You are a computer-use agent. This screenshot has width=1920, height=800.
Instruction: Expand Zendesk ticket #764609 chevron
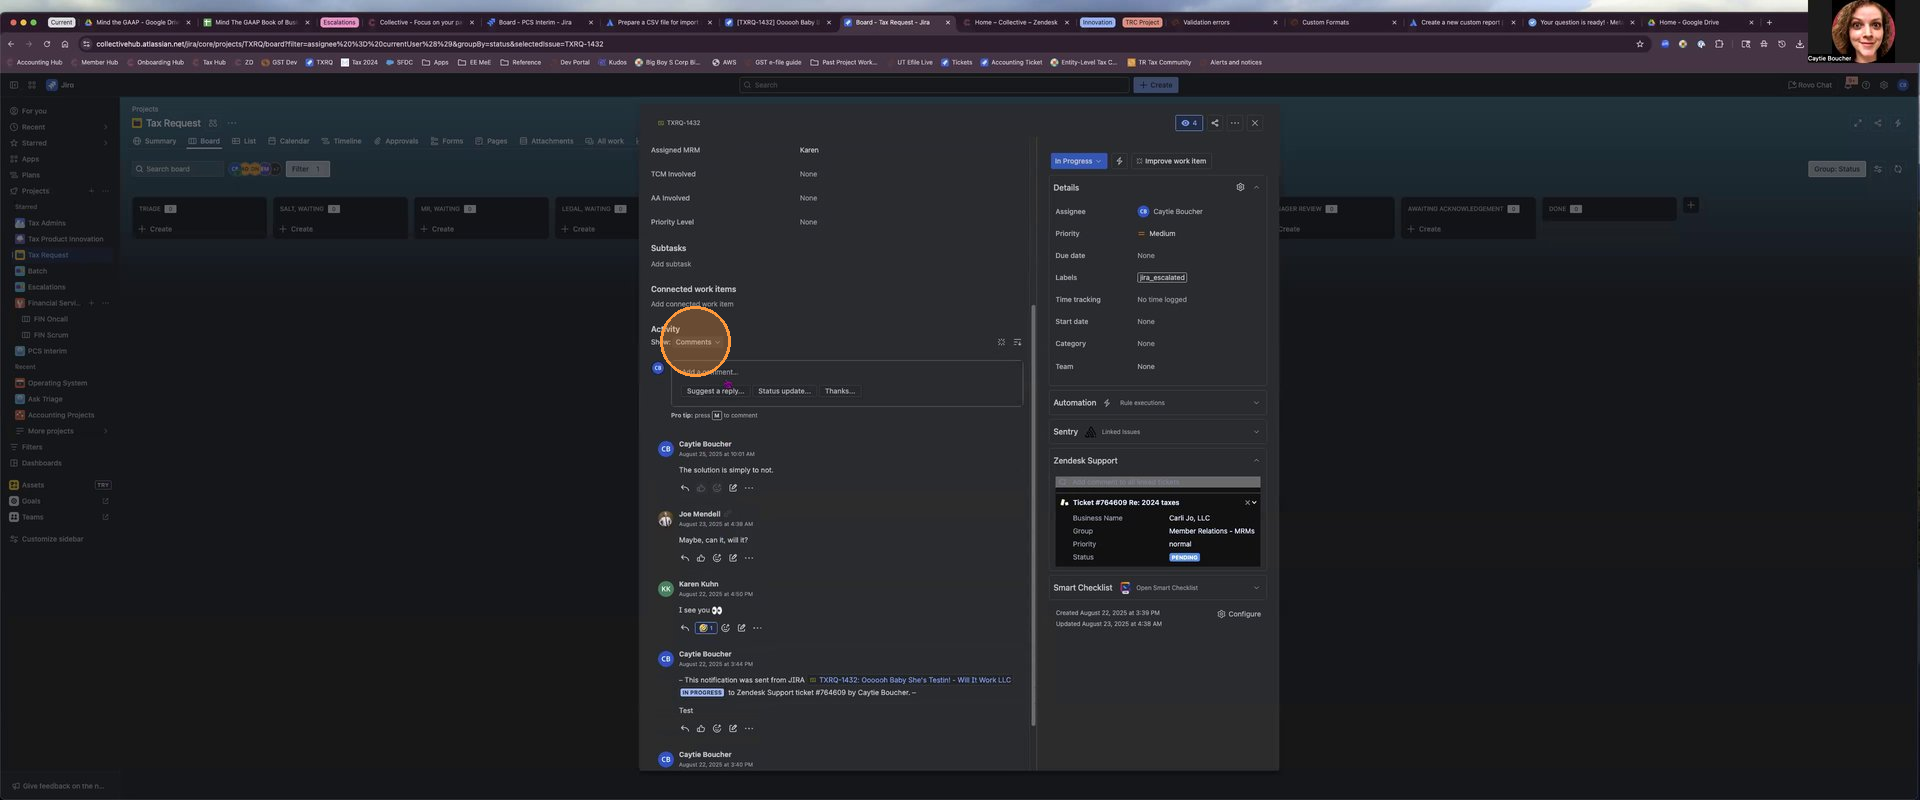[1254, 502]
